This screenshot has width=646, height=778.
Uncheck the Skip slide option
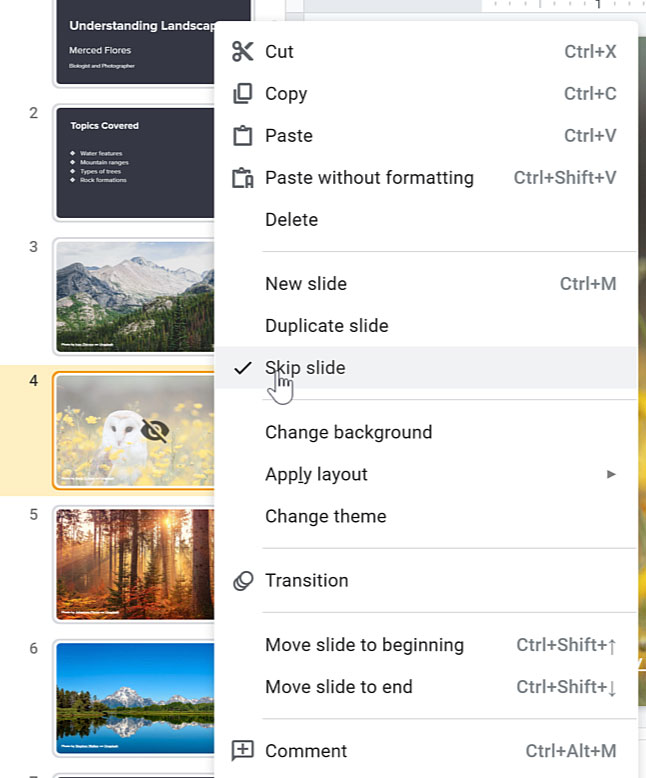305,368
